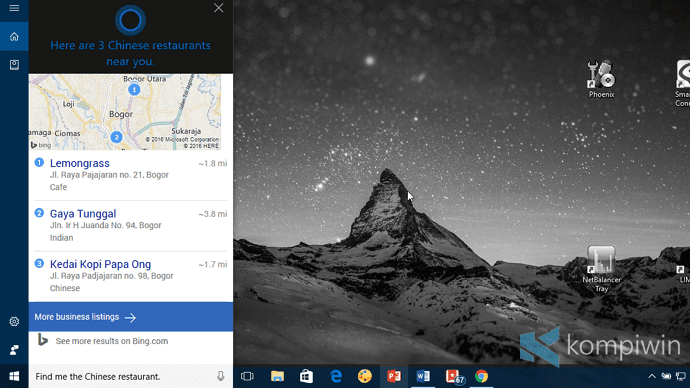This screenshot has height=388, width=690.
Task: Open Cortana settings gear
Action: pyautogui.click(x=14, y=322)
